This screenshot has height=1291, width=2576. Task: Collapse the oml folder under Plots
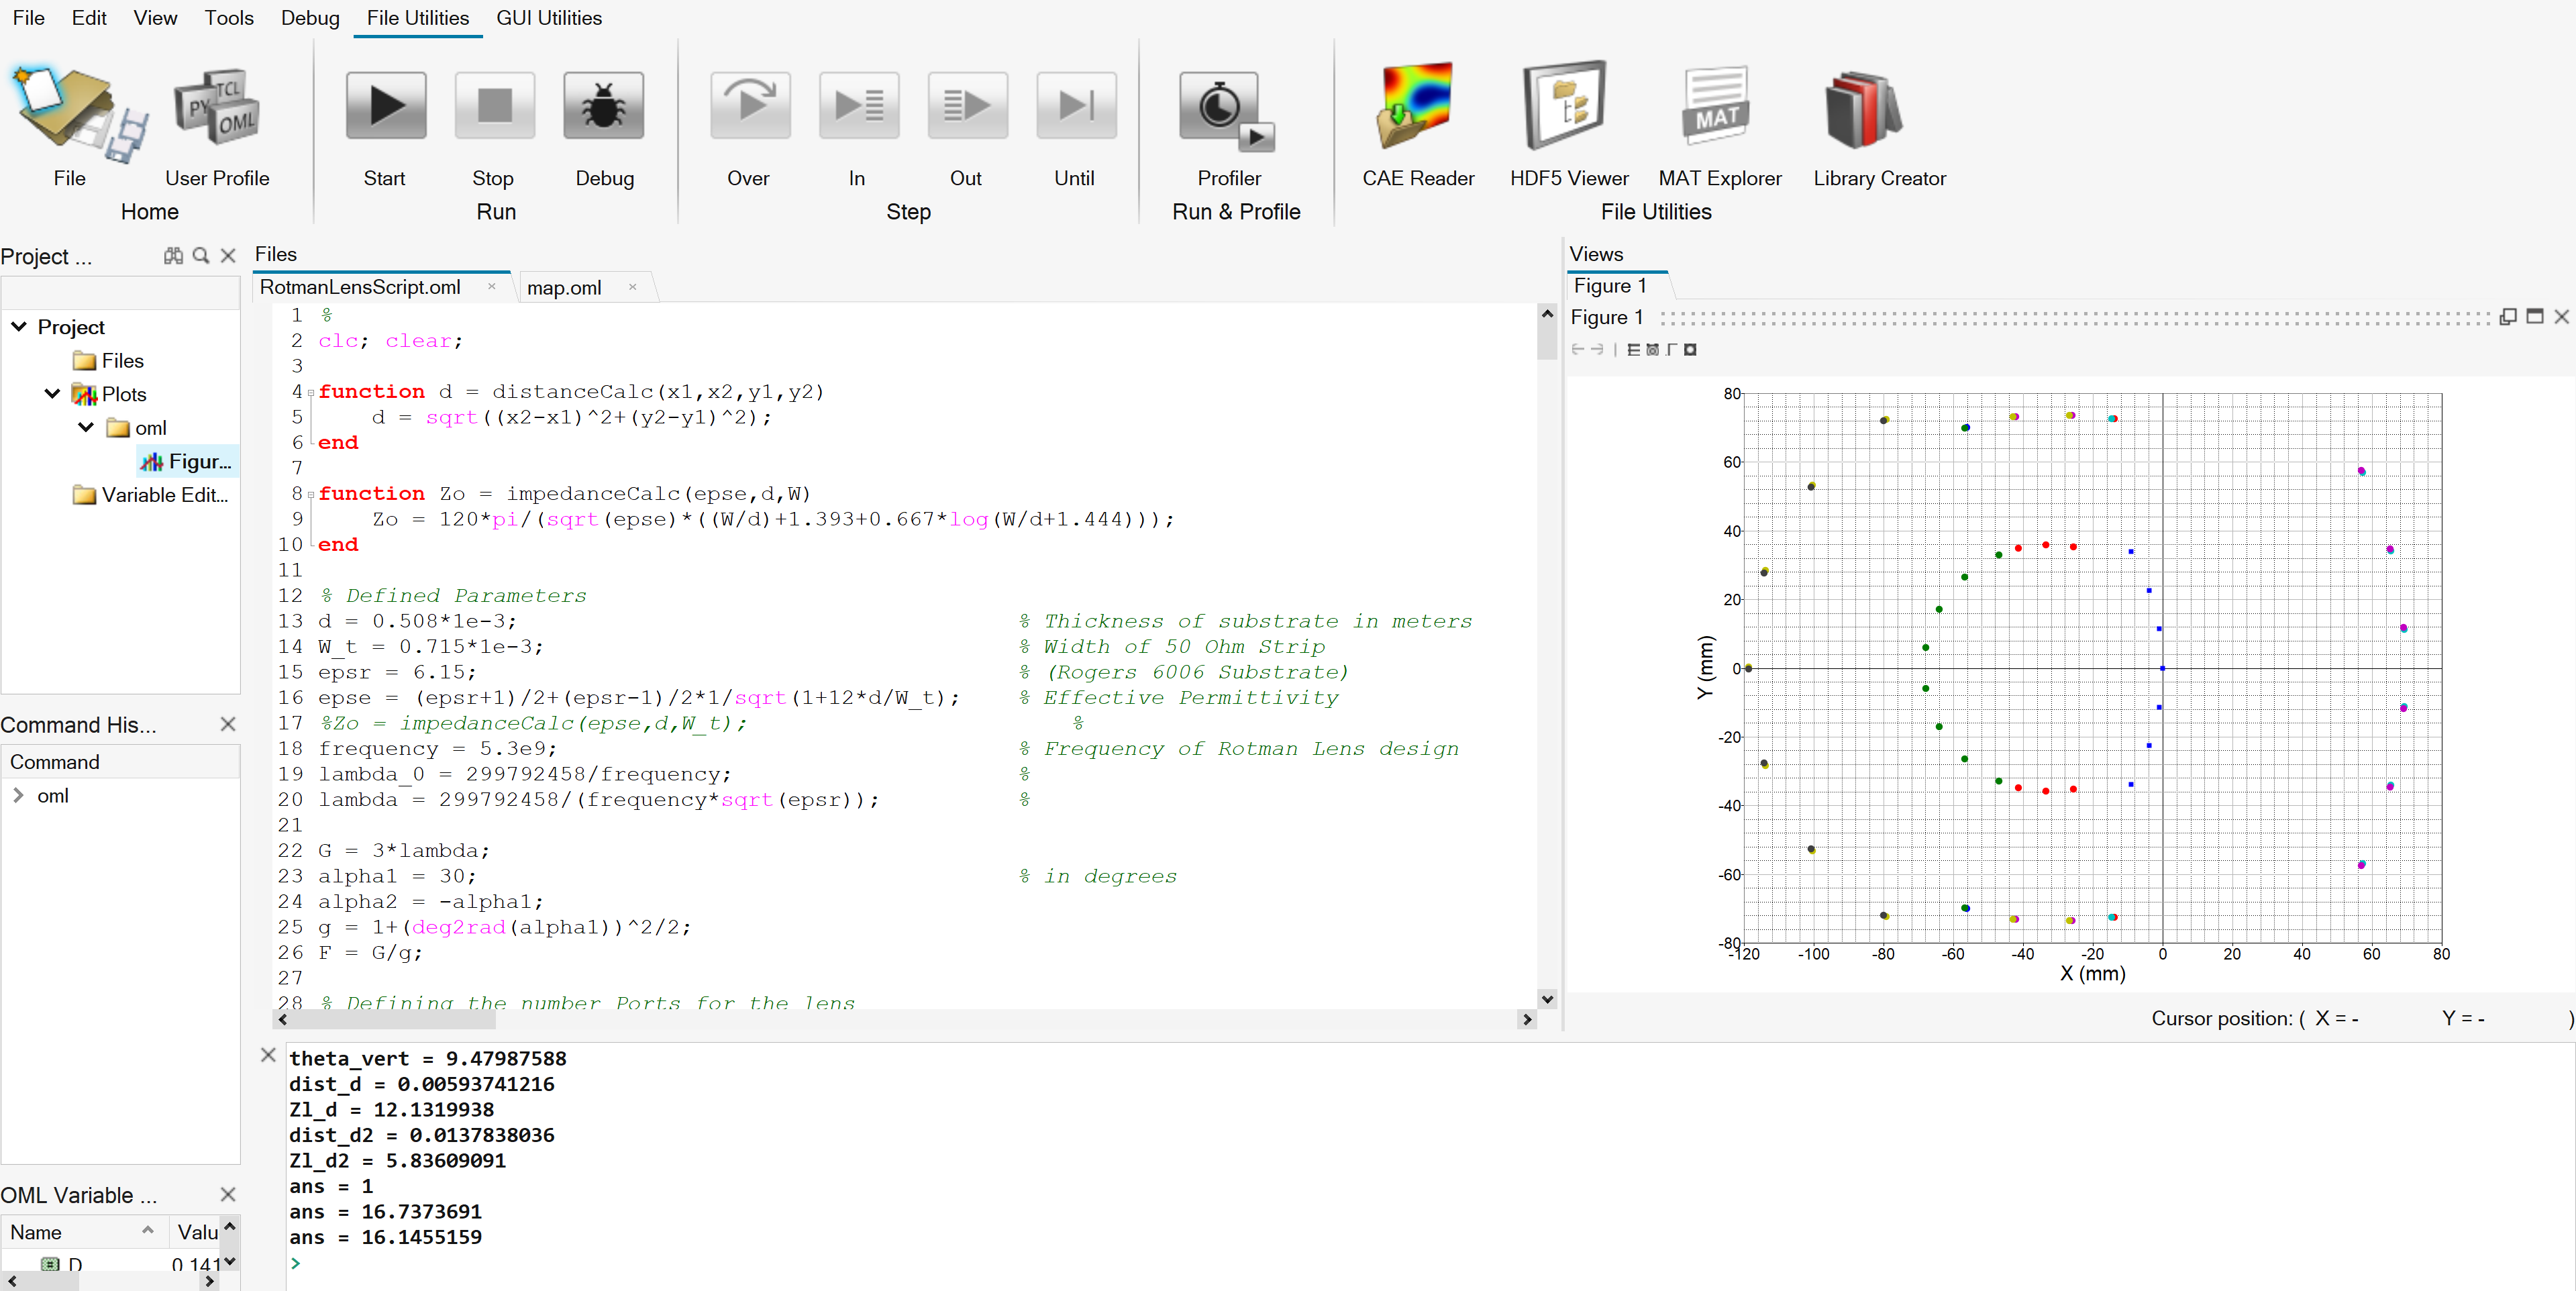tap(86, 428)
